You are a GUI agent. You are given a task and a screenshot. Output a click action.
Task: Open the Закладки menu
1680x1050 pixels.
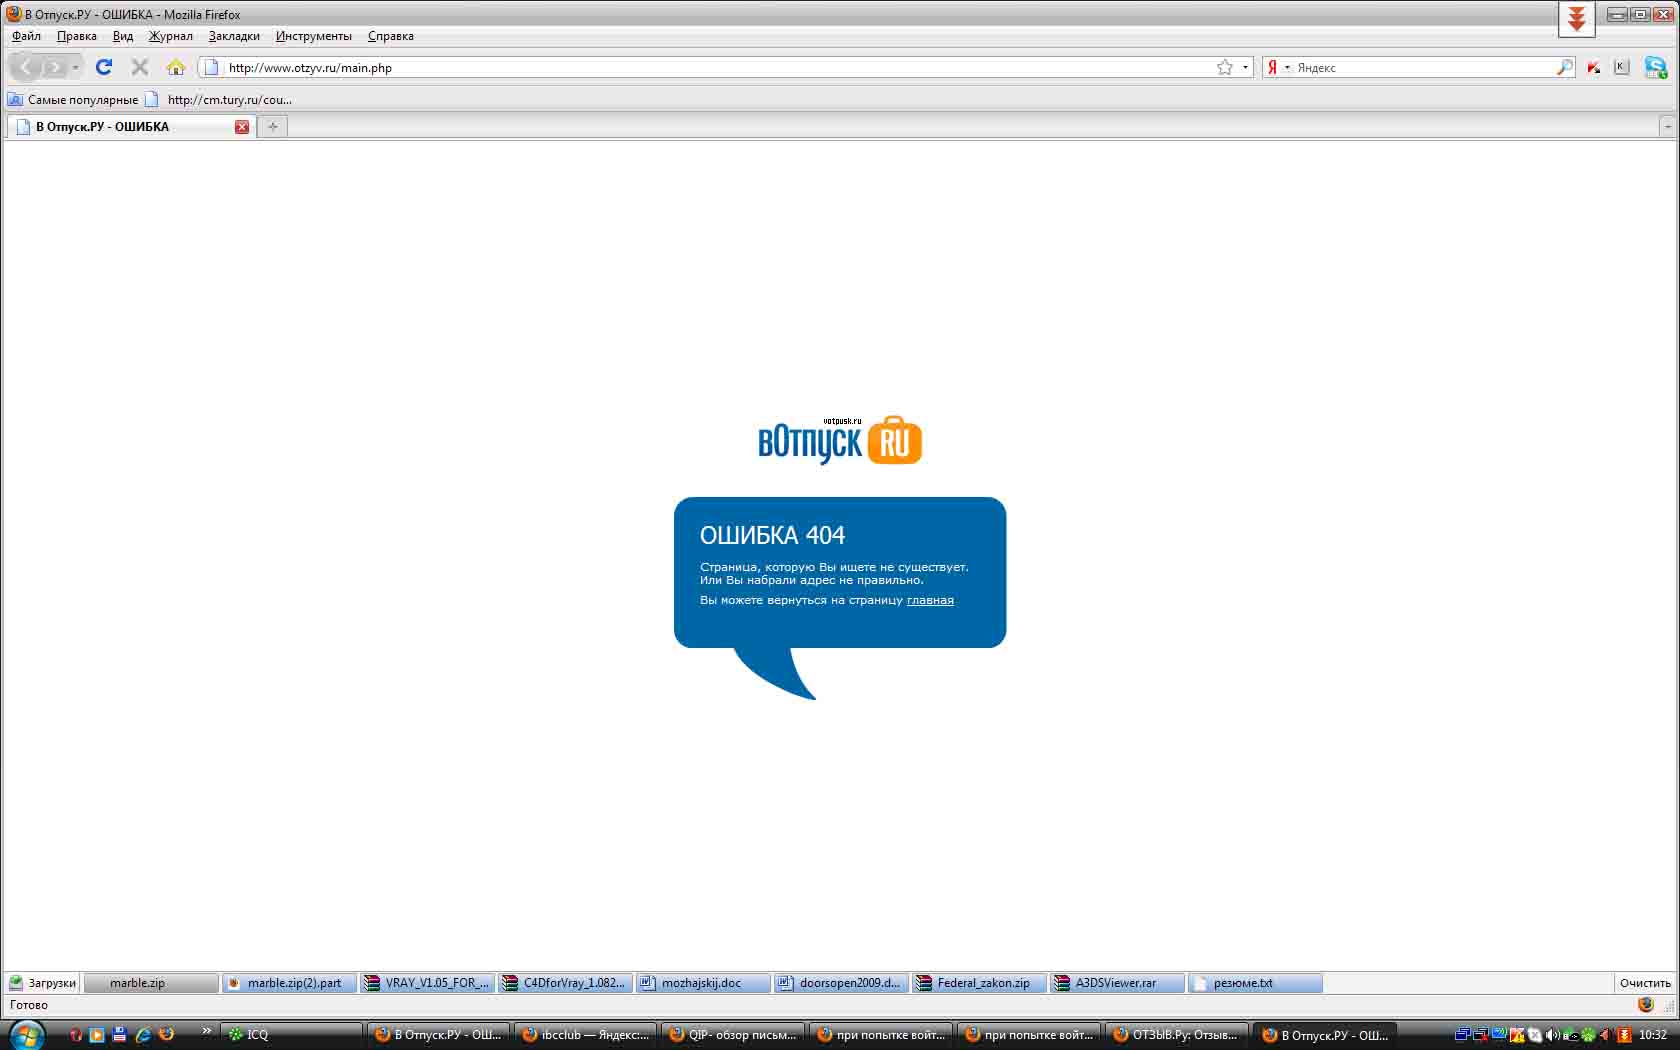point(234,36)
